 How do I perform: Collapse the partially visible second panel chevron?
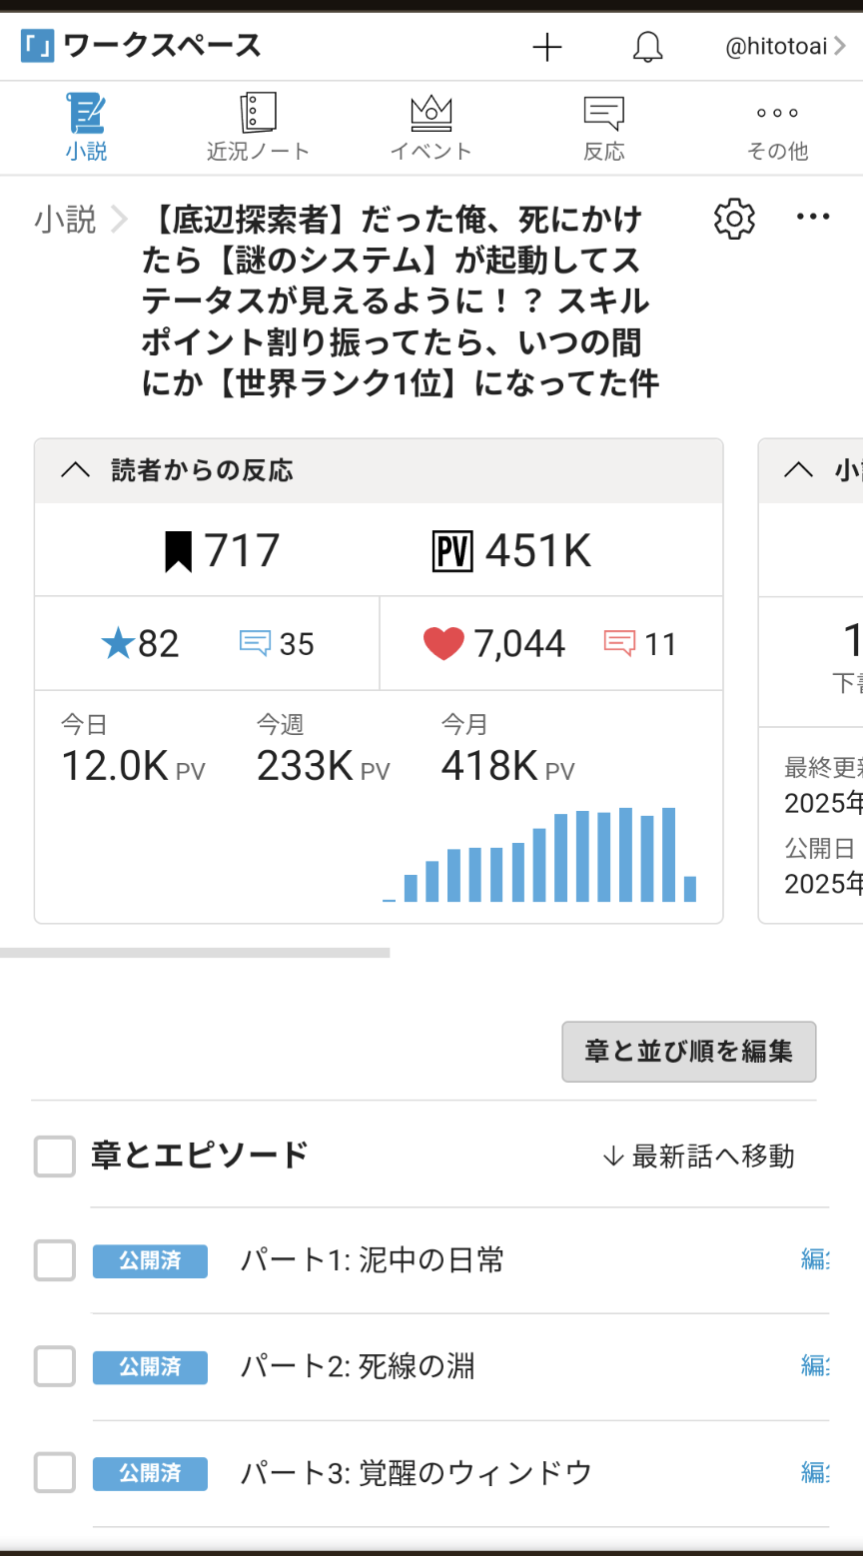click(798, 470)
